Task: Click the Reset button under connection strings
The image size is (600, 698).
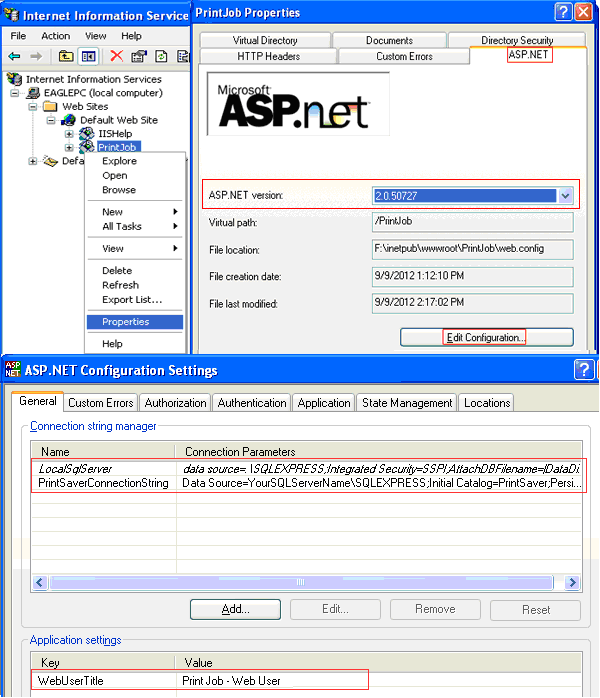Action: (x=535, y=610)
